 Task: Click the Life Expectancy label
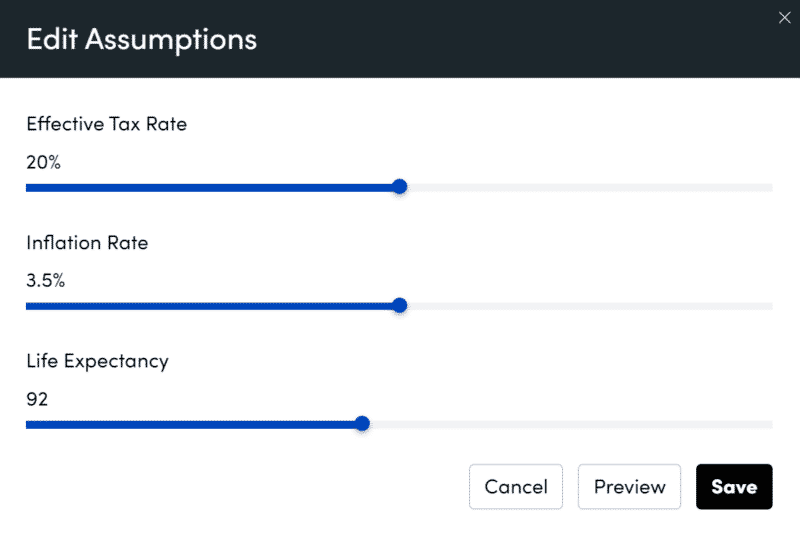pyautogui.click(x=97, y=362)
